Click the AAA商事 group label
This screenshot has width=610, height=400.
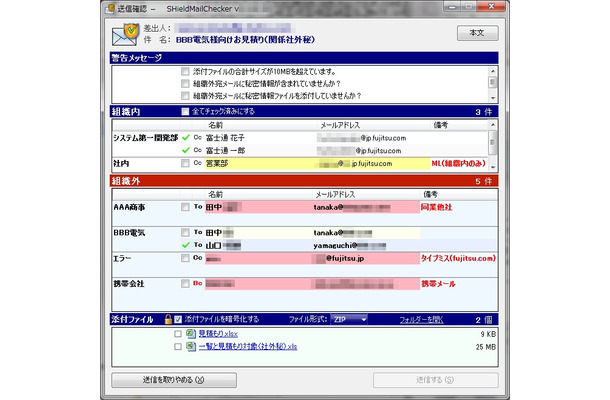(x=129, y=207)
